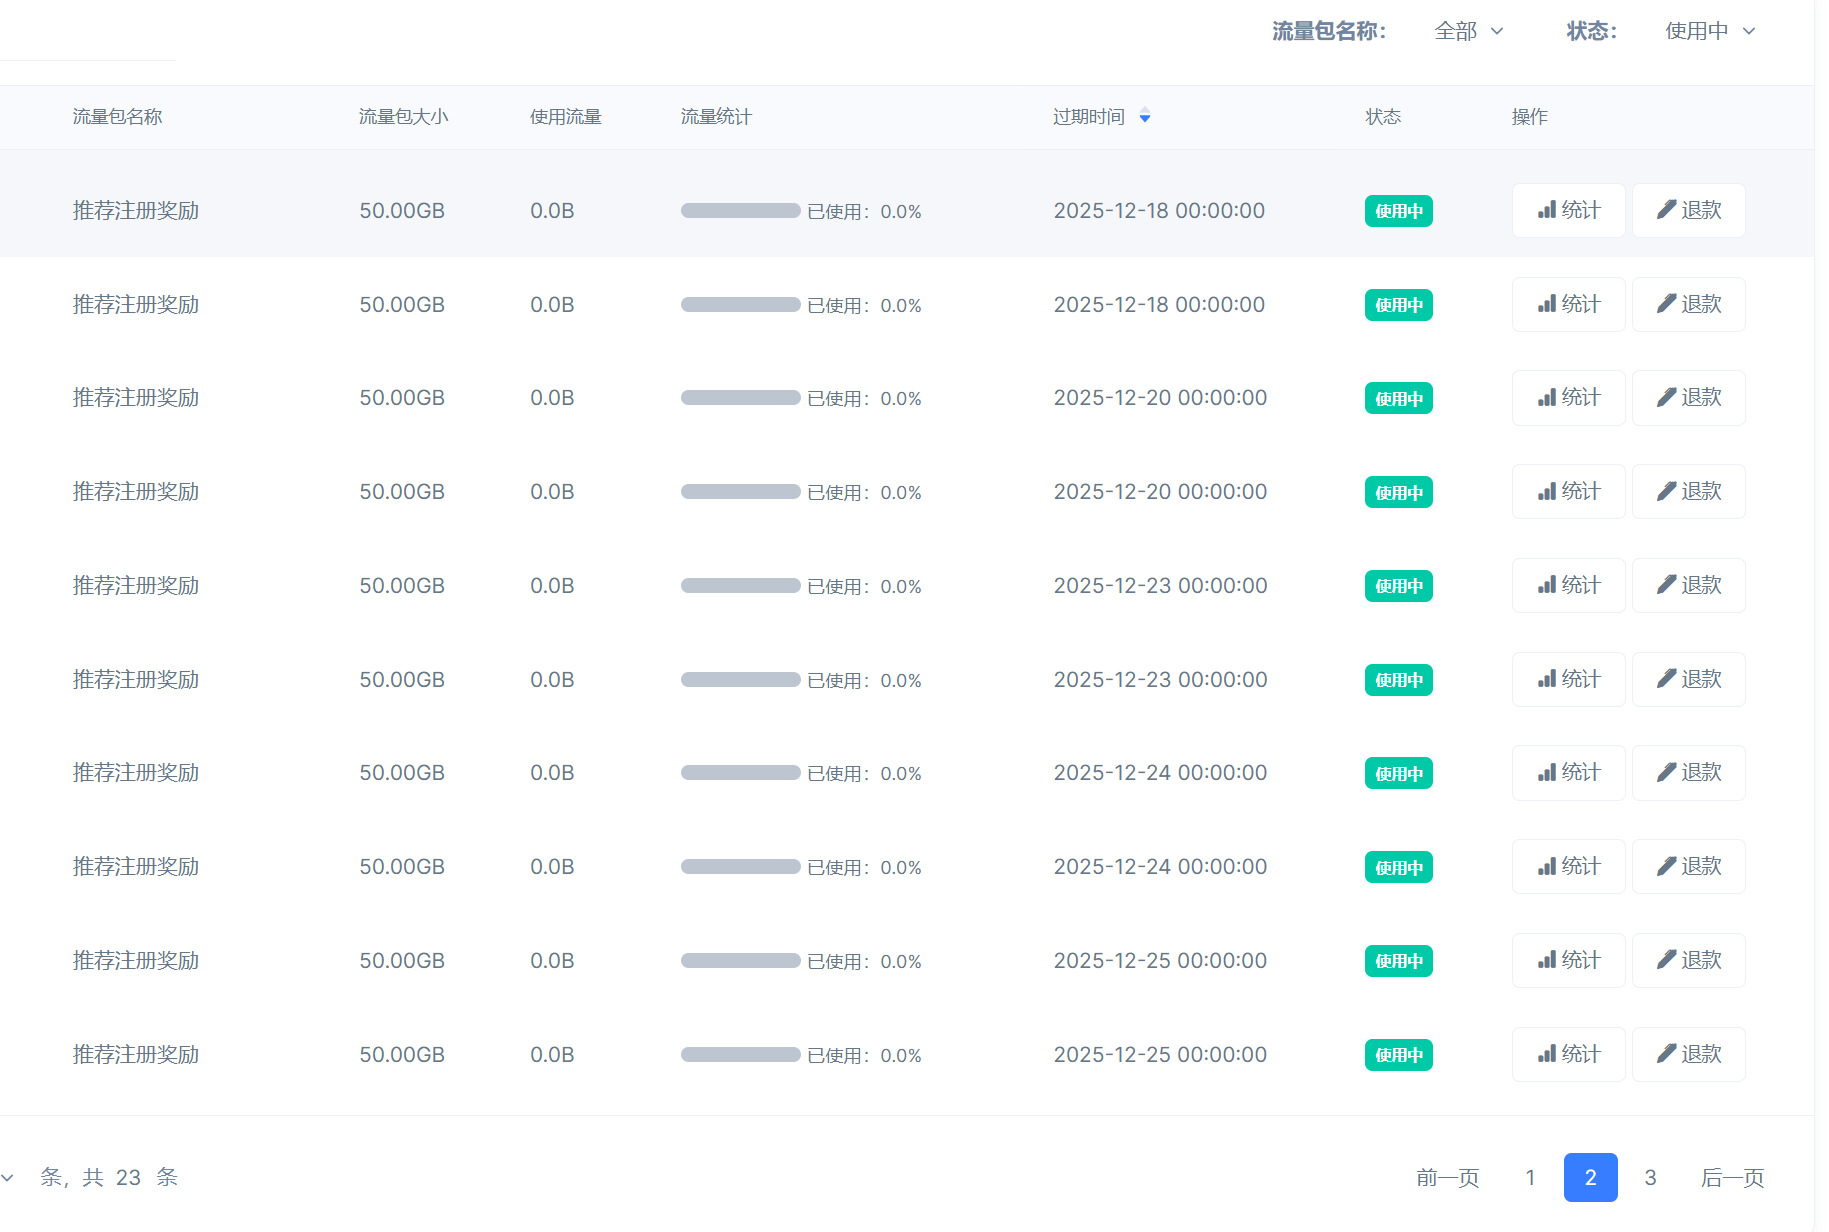Click the green 使用中 status badge in the first row
Viewport: 1829px width, 1232px height.
tap(1398, 211)
